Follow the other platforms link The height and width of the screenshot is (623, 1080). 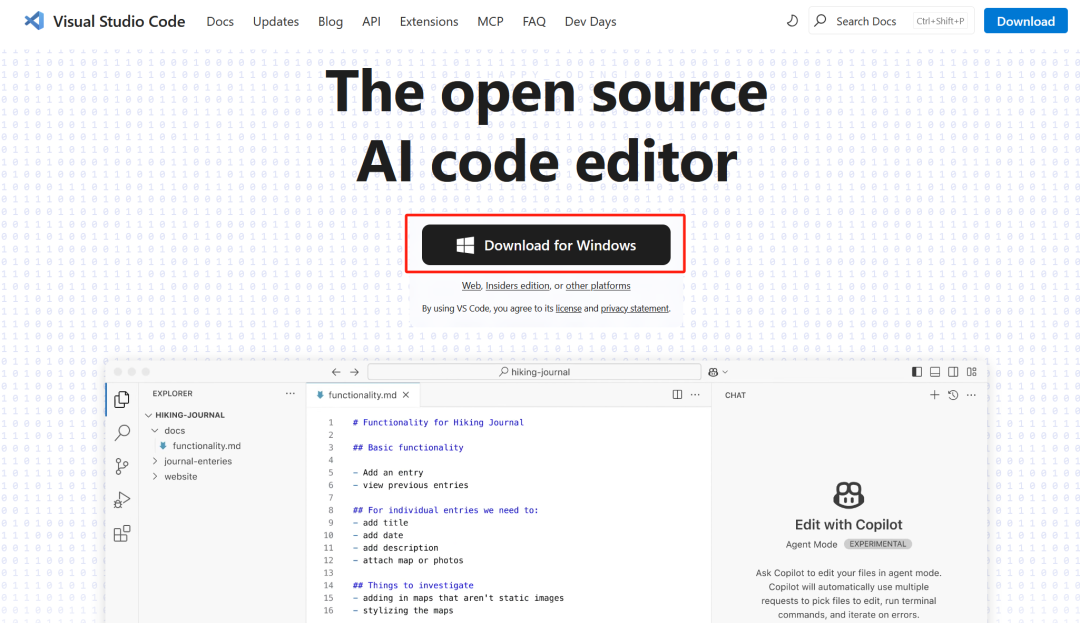pyautogui.click(x=598, y=286)
